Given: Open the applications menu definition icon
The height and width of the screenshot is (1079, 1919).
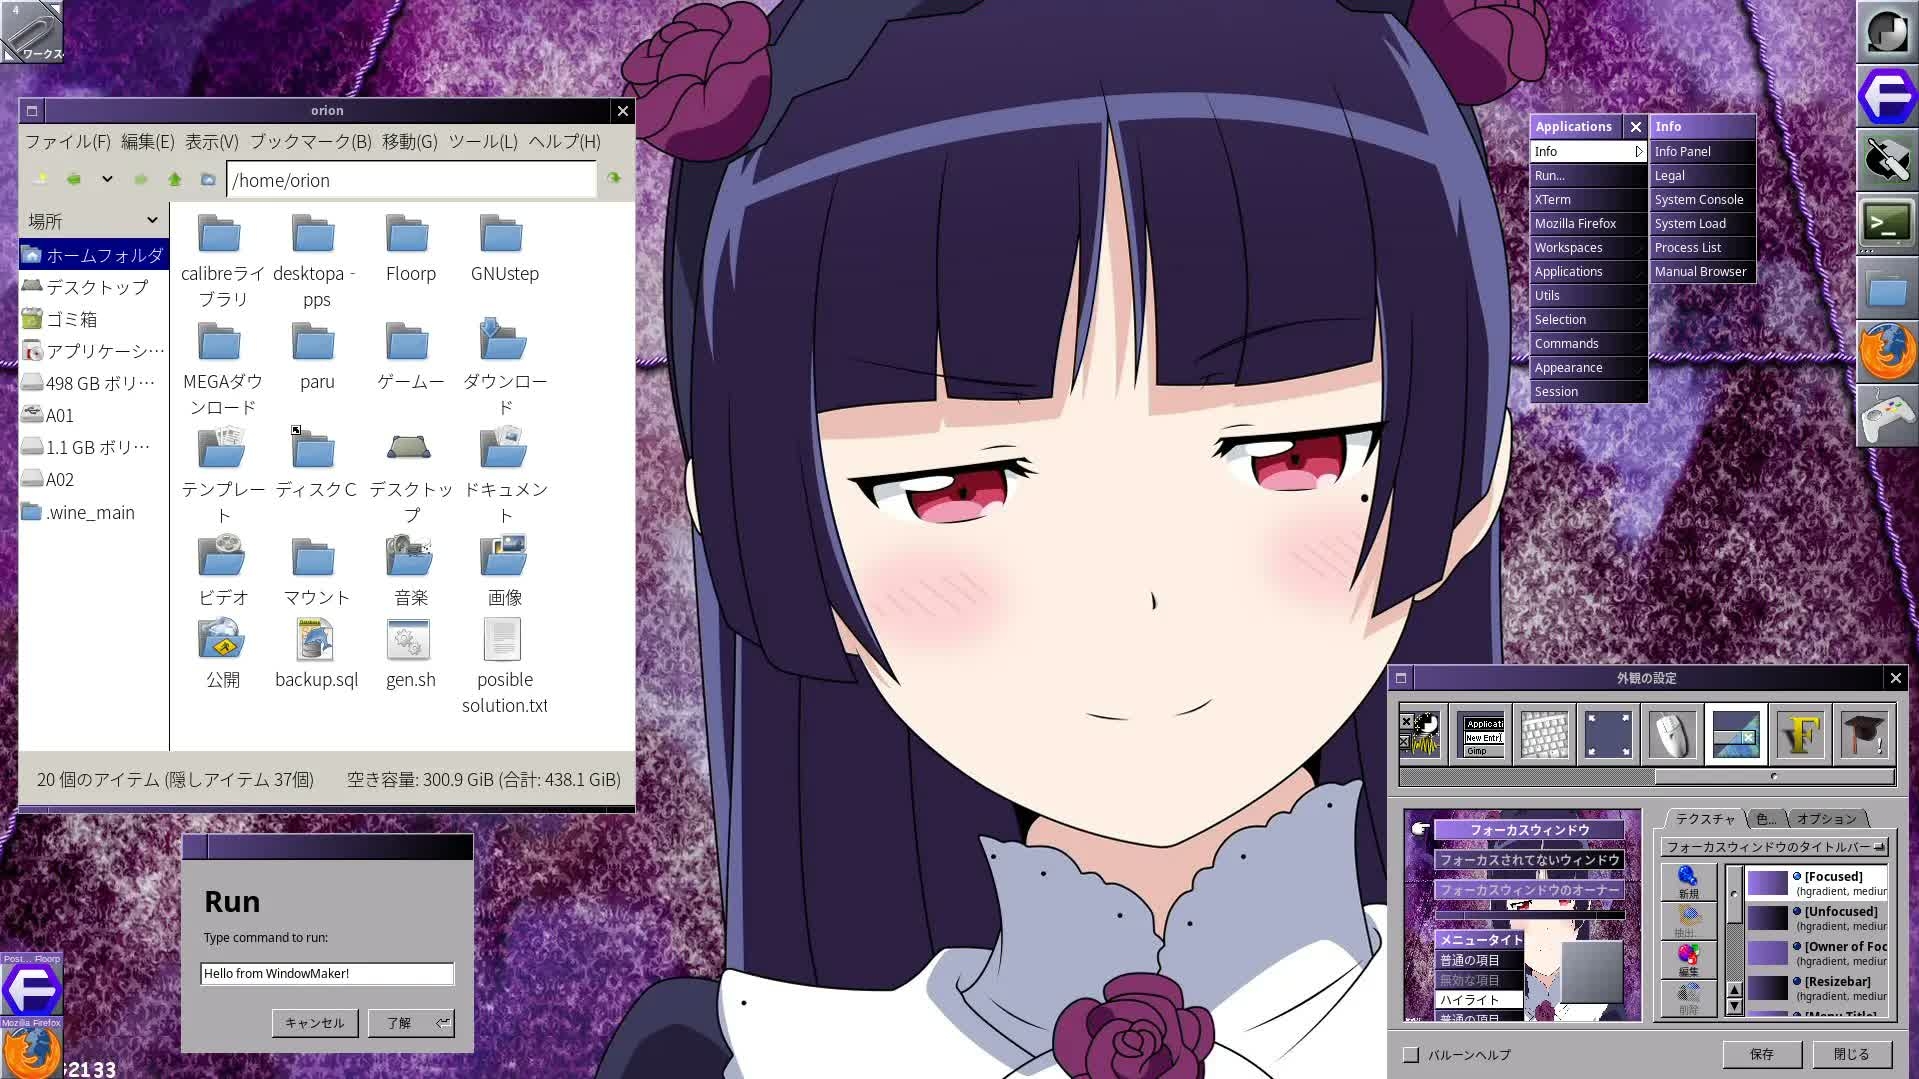Looking at the screenshot, I should (x=1481, y=735).
